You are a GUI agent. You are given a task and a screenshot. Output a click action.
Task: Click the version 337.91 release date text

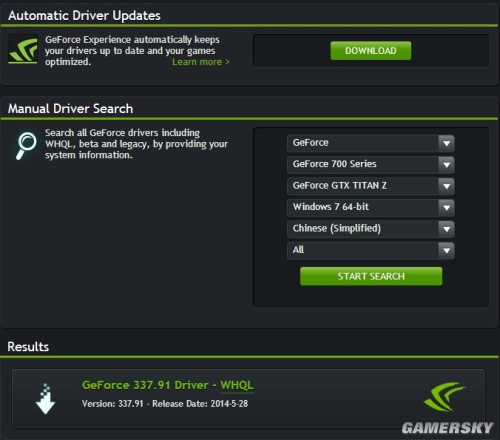pyautogui.click(x=165, y=404)
